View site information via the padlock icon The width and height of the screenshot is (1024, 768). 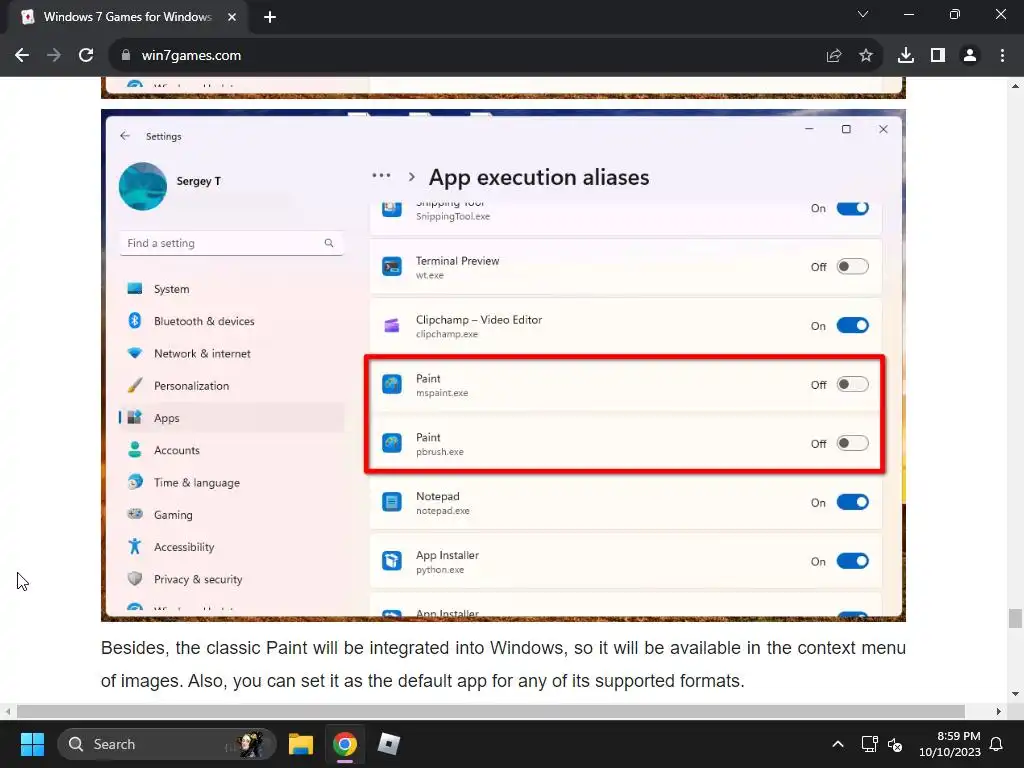pos(125,56)
